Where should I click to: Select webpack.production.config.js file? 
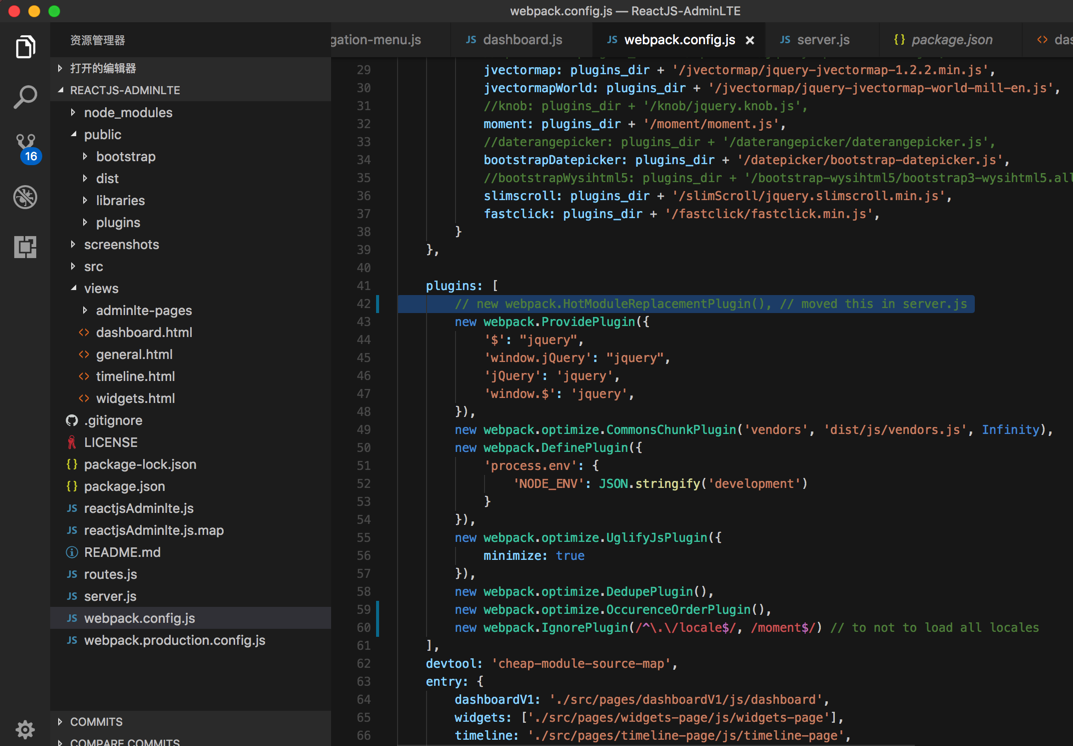(174, 641)
